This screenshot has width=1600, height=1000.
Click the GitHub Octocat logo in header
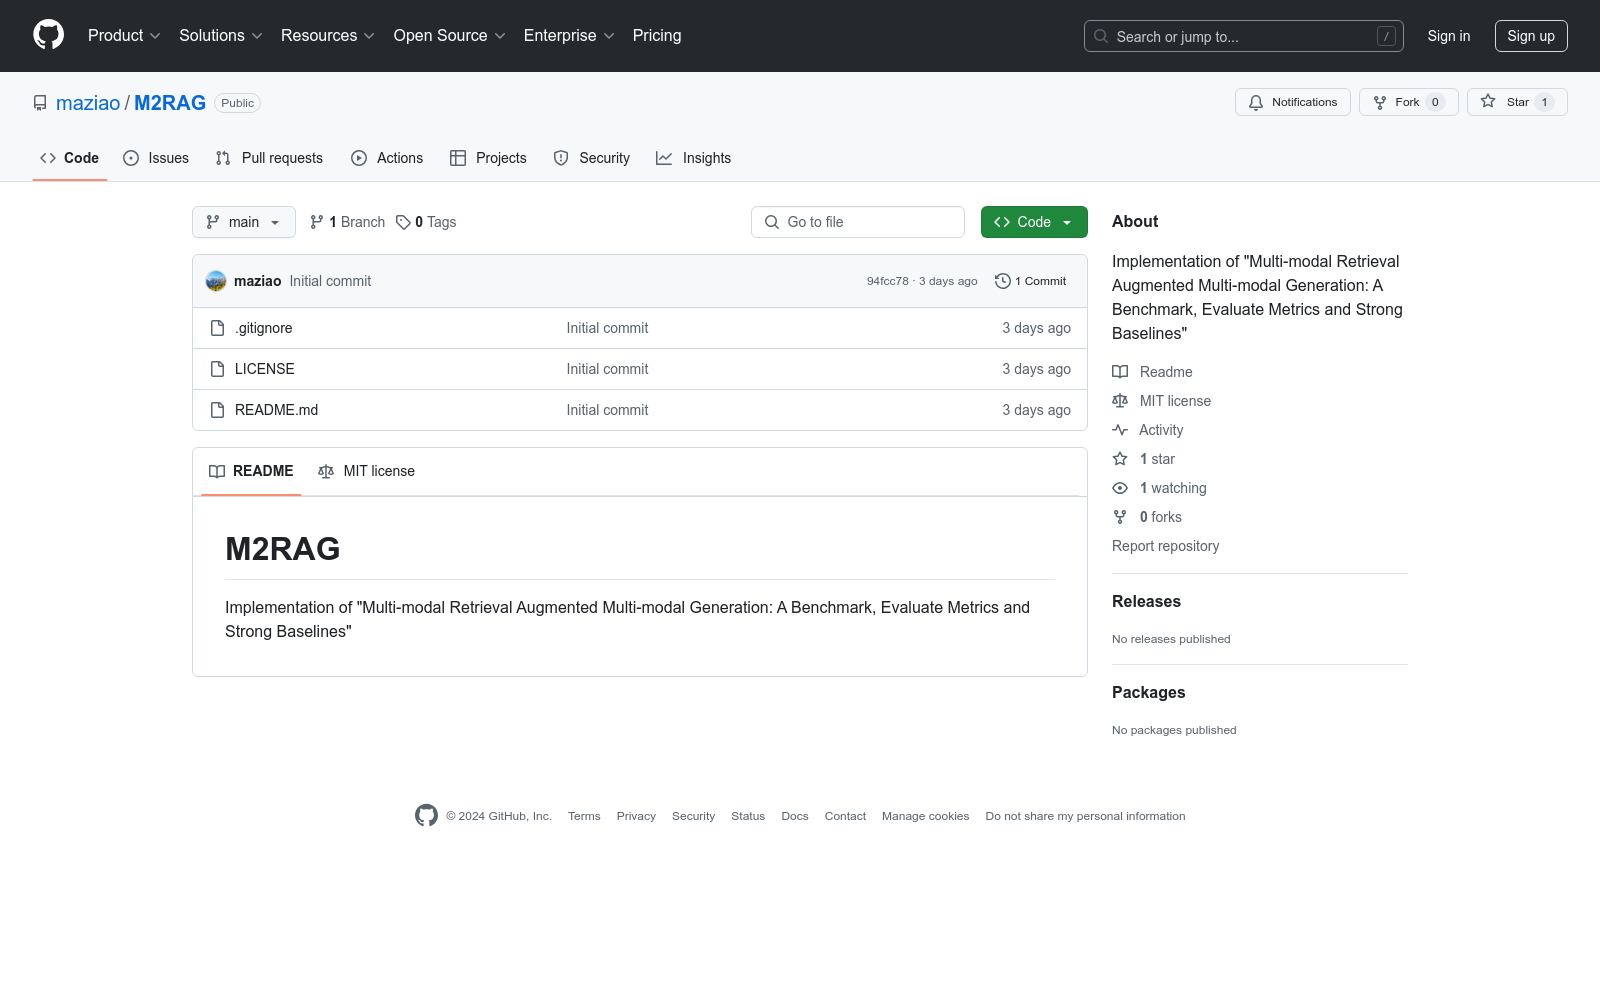[x=48, y=35]
